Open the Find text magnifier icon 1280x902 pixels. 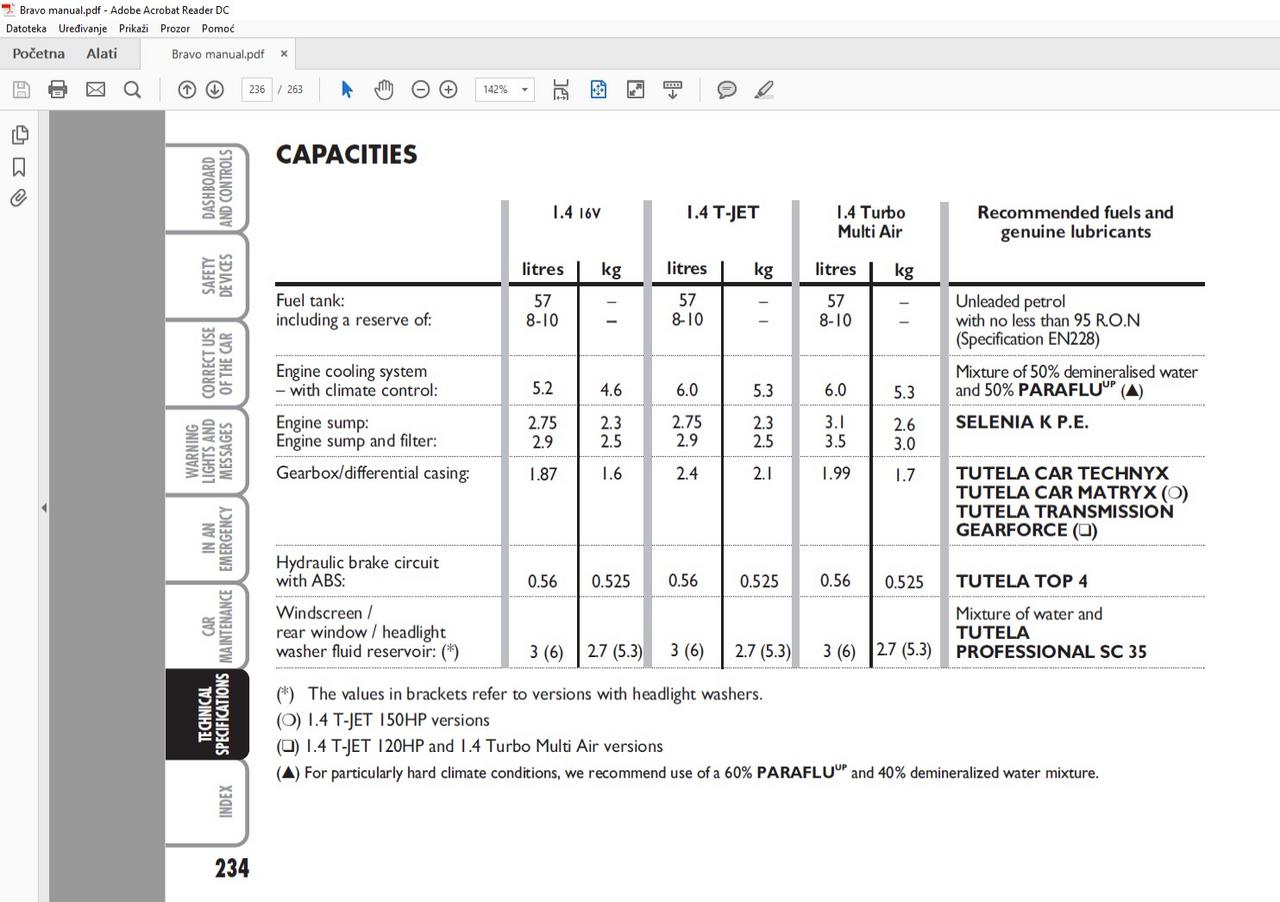[x=132, y=89]
